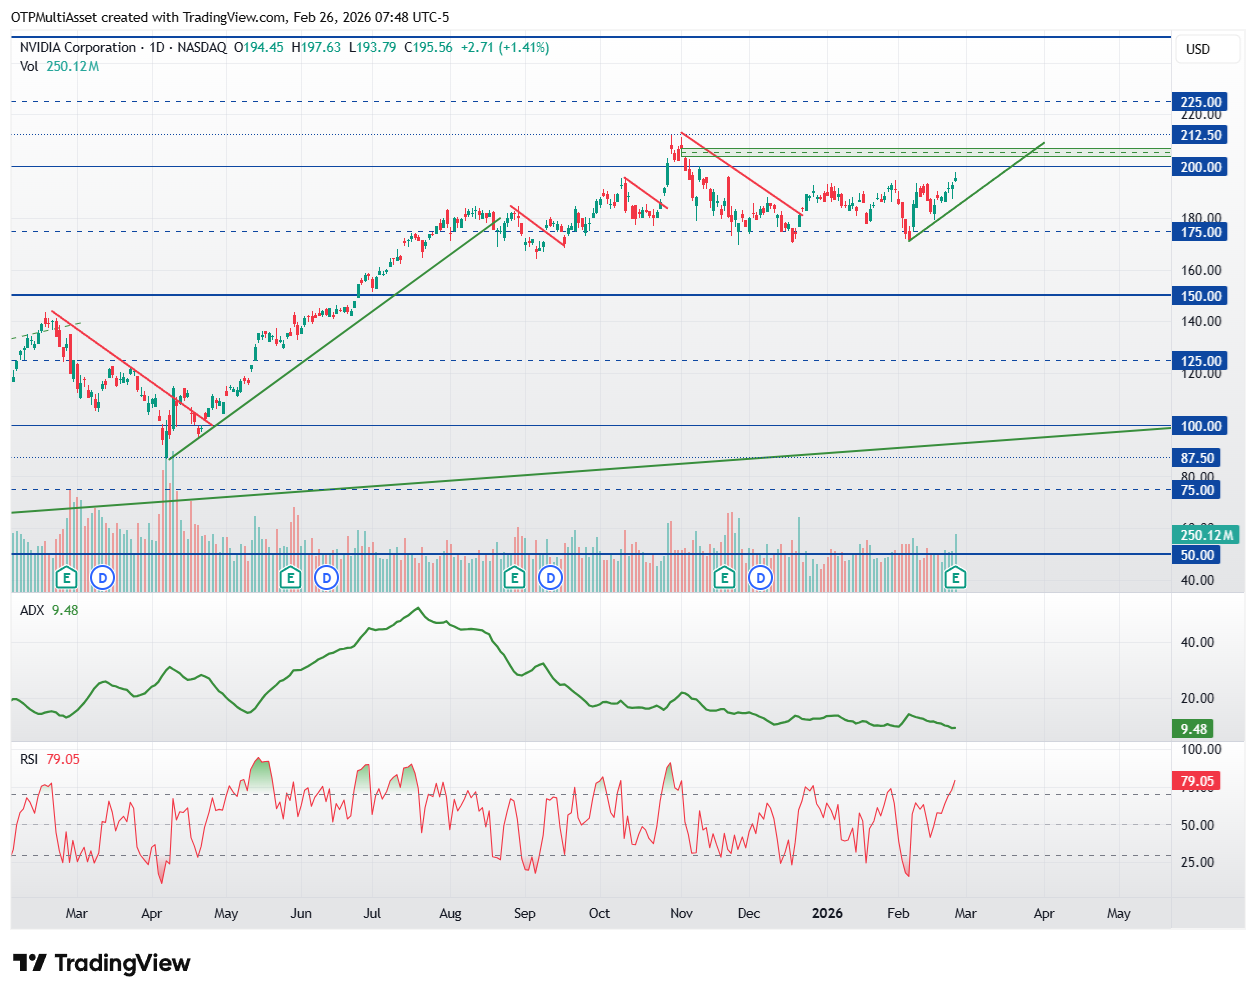The width and height of the screenshot is (1256, 997).
Task: Click the earnings marker just before Mar 2025
Action: (66, 577)
